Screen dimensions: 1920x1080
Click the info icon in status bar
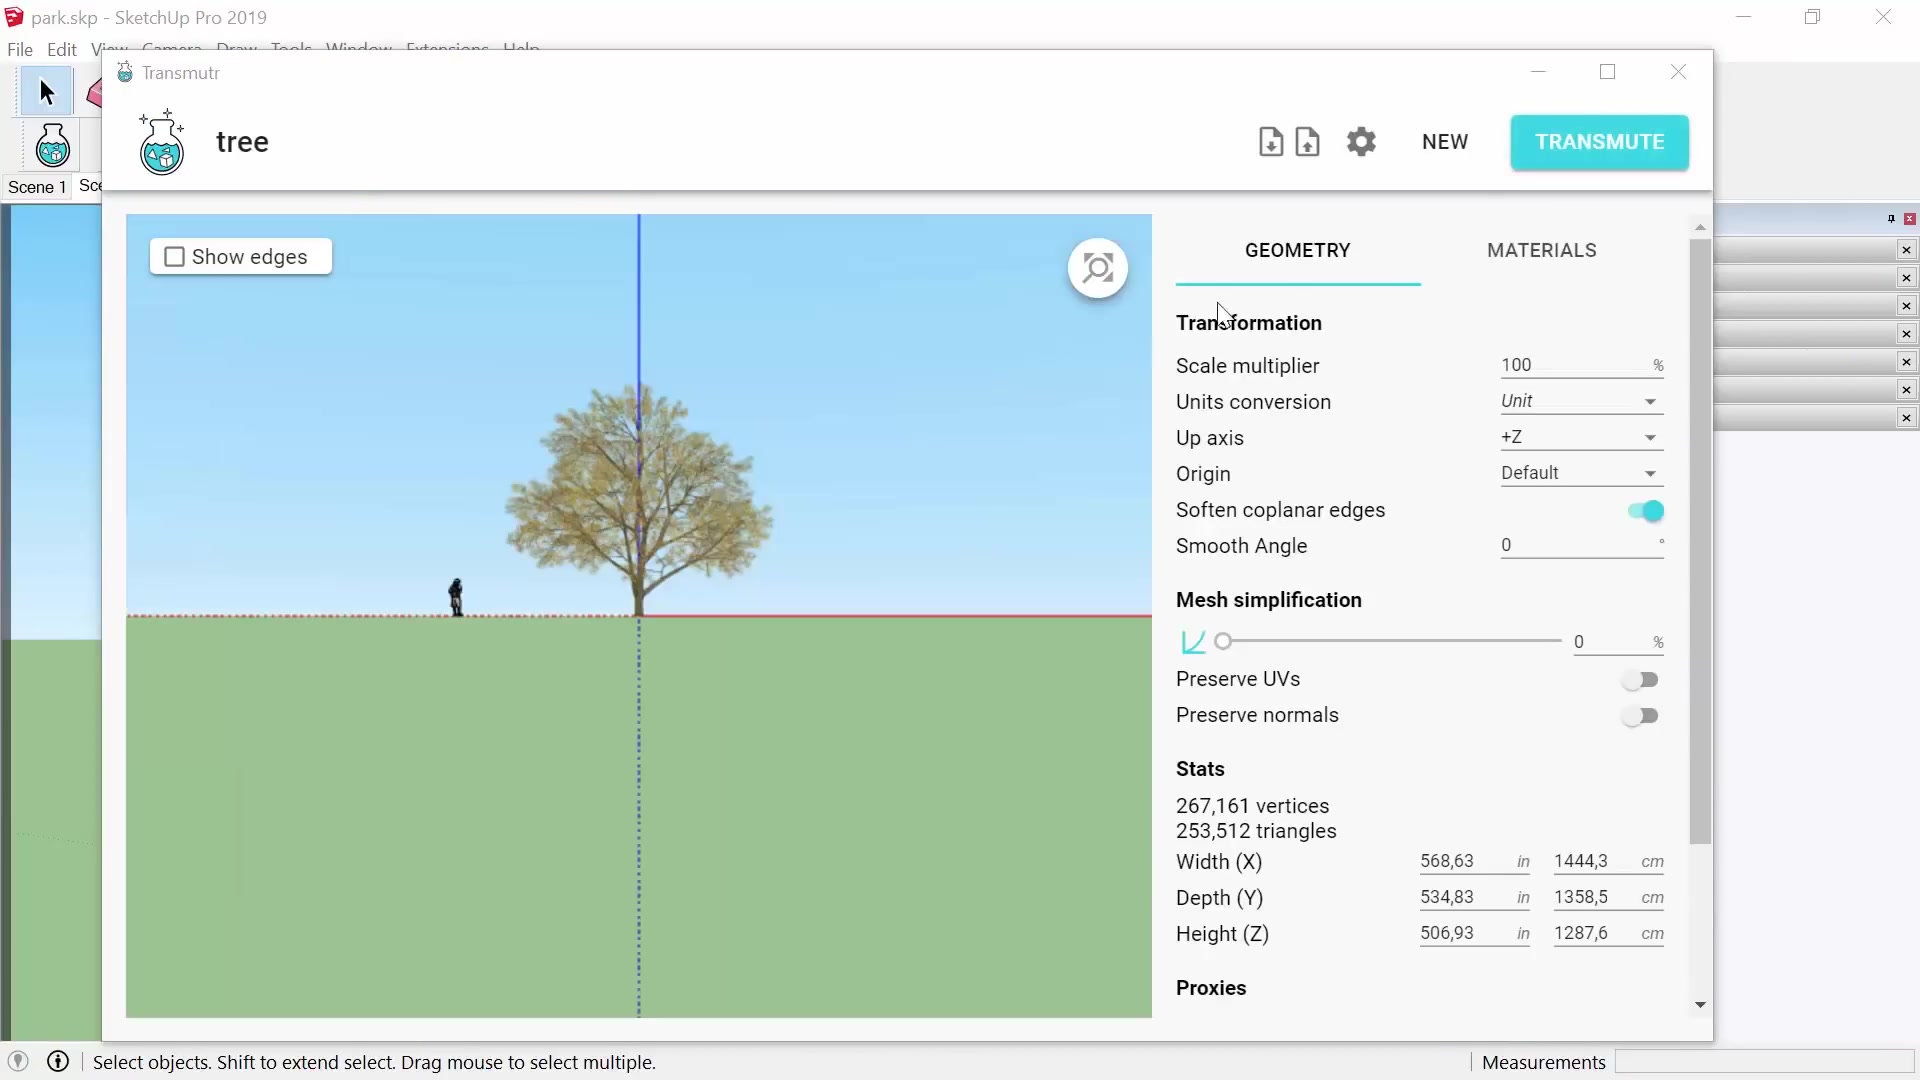(58, 1062)
